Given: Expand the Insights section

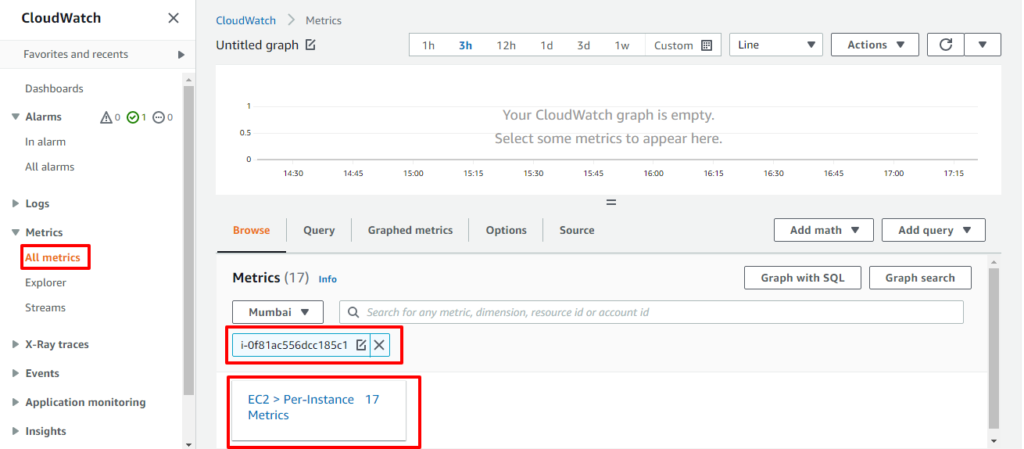Looking at the screenshot, I should pyautogui.click(x=16, y=431).
